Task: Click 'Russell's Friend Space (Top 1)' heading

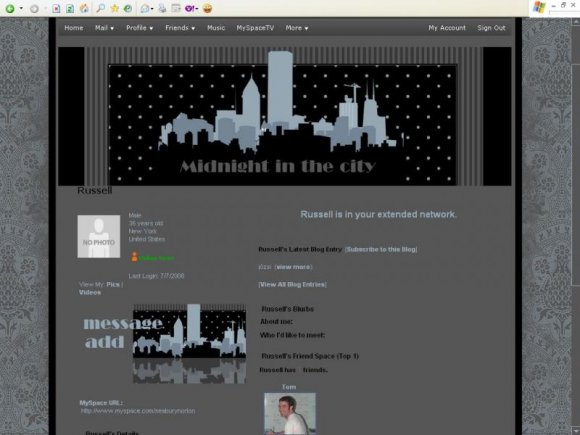Action: [x=310, y=356]
